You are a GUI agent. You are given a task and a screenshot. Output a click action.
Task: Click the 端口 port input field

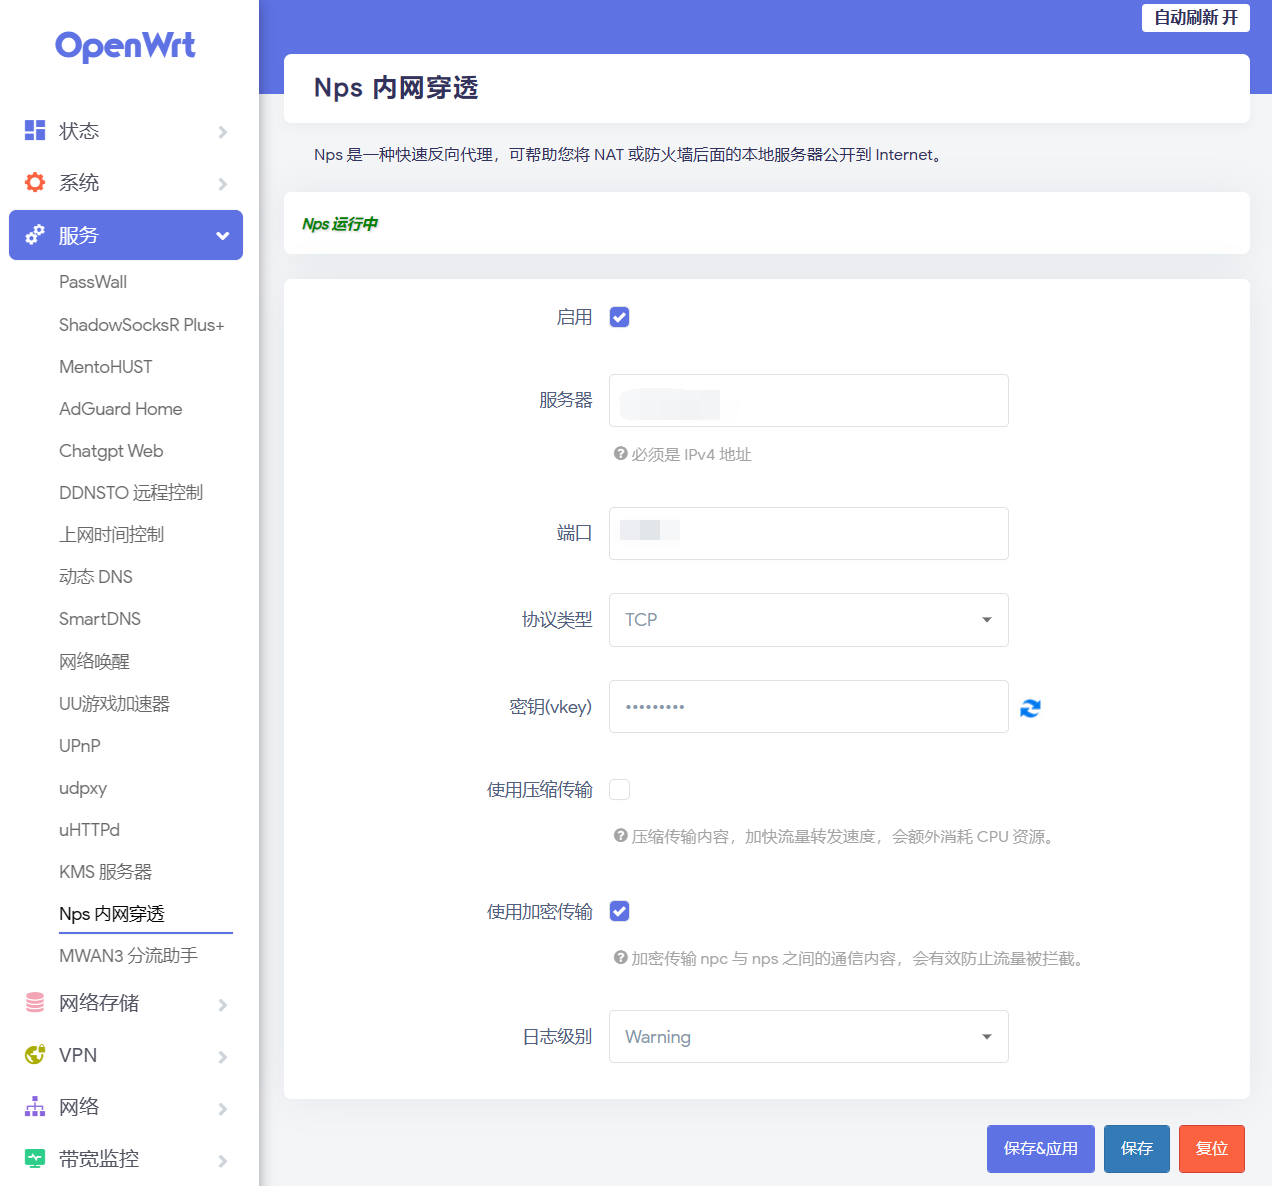(x=809, y=534)
